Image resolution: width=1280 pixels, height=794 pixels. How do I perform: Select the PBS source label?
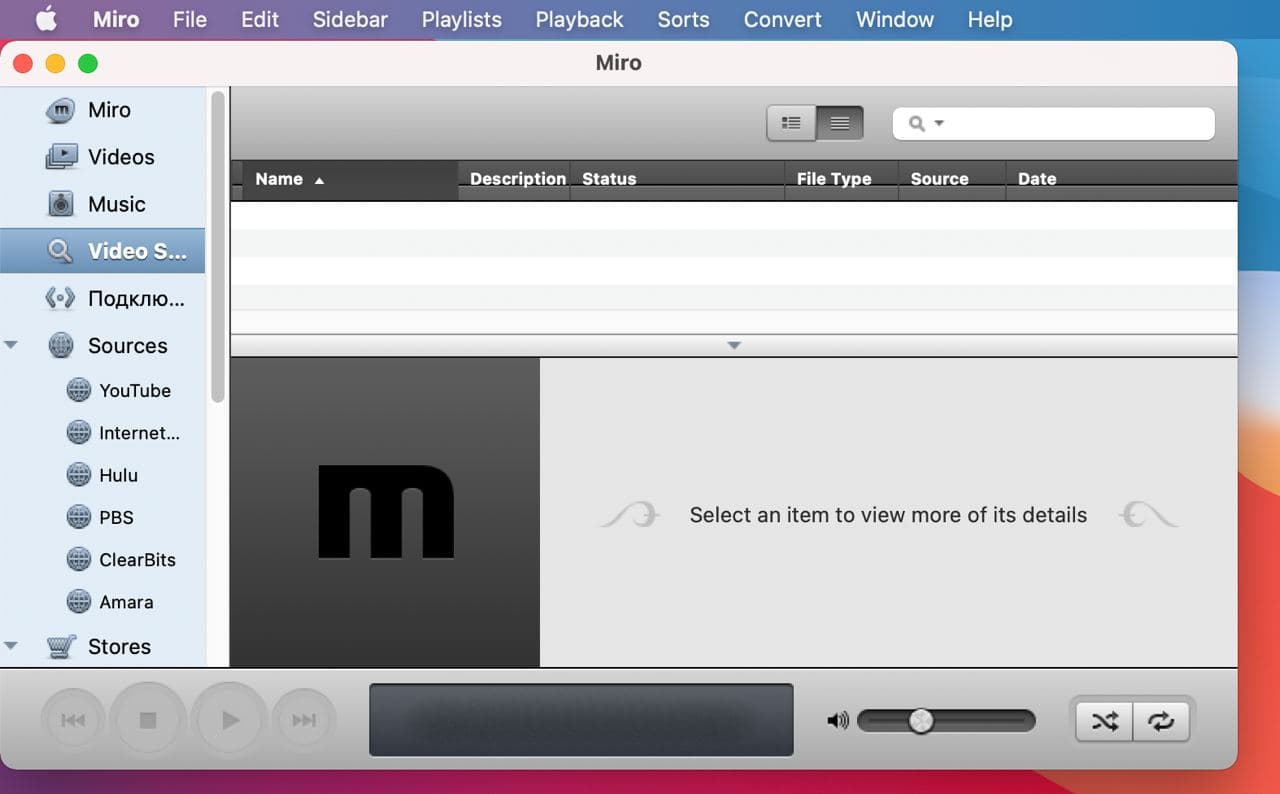[116, 517]
